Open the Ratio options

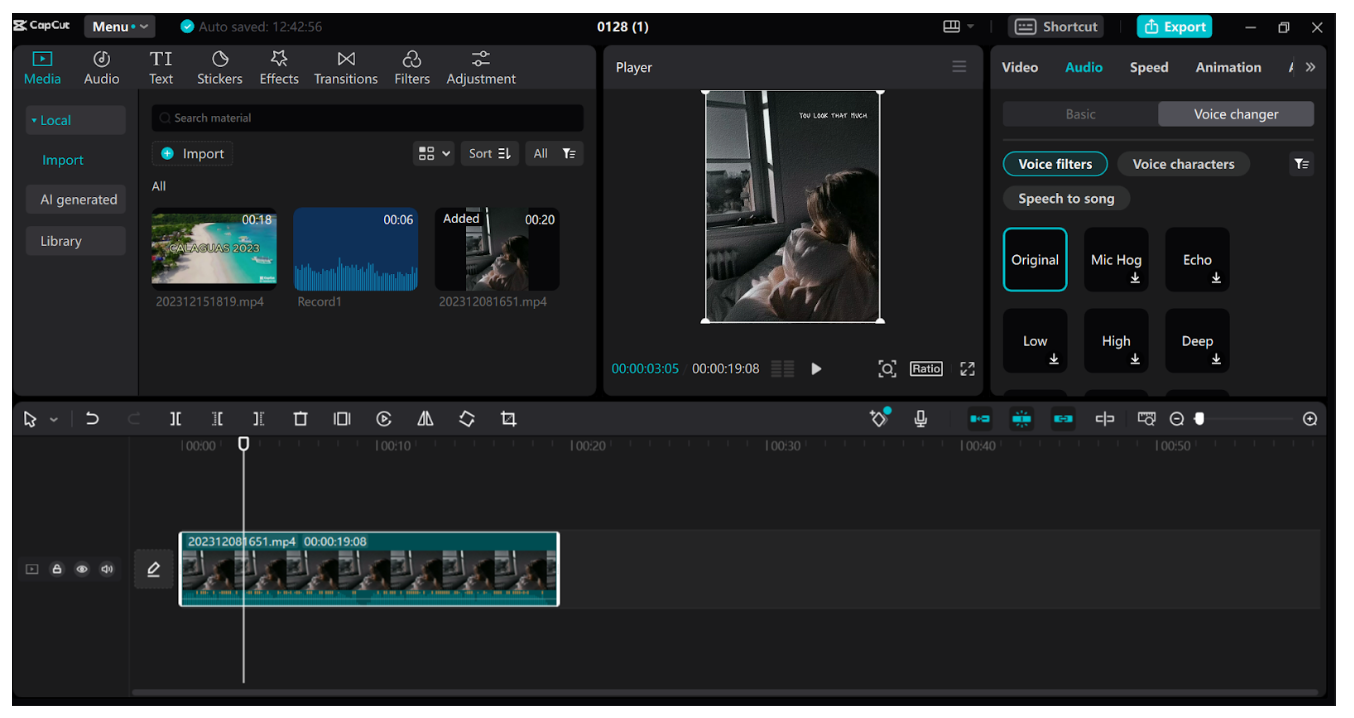coord(926,369)
